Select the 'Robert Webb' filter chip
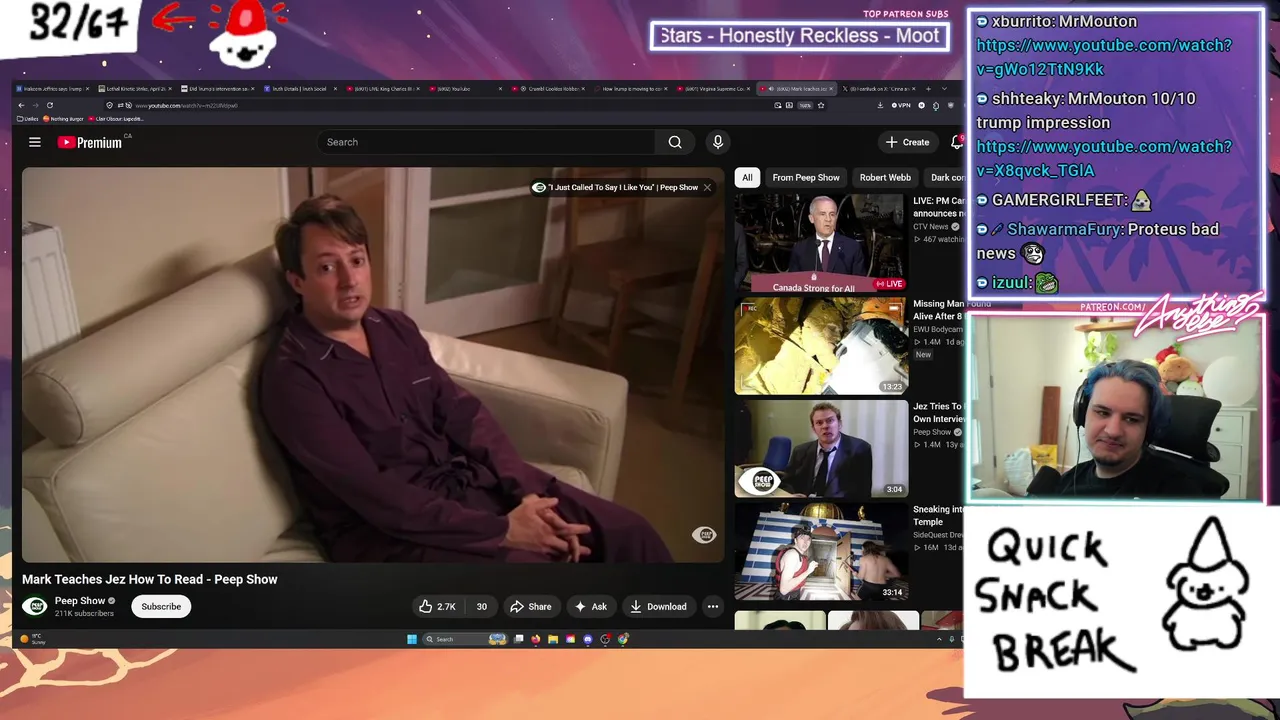The image size is (1280, 720). coord(885,177)
